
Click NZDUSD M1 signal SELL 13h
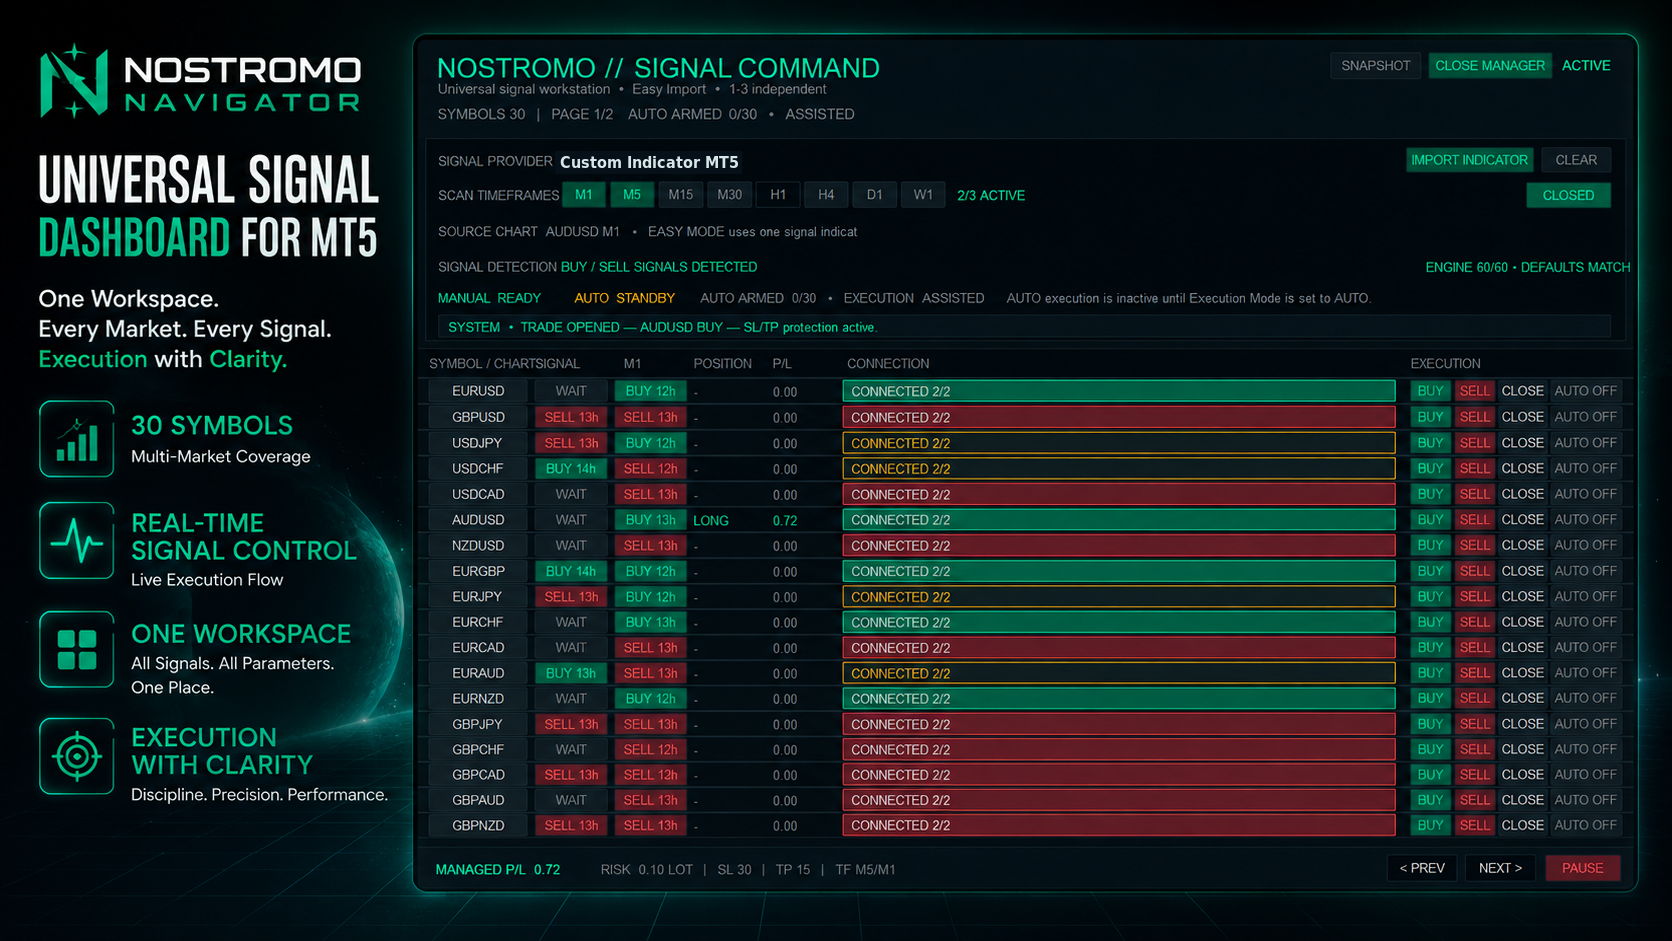pyautogui.click(x=650, y=546)
